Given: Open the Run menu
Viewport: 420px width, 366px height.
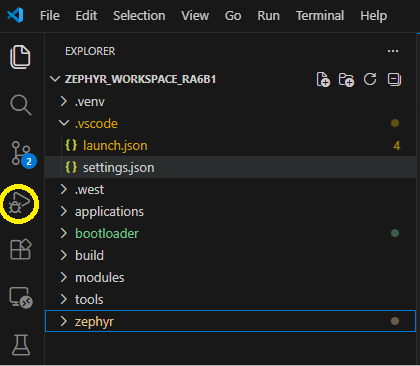Looking at the screenshot, I should coord(268,16).
